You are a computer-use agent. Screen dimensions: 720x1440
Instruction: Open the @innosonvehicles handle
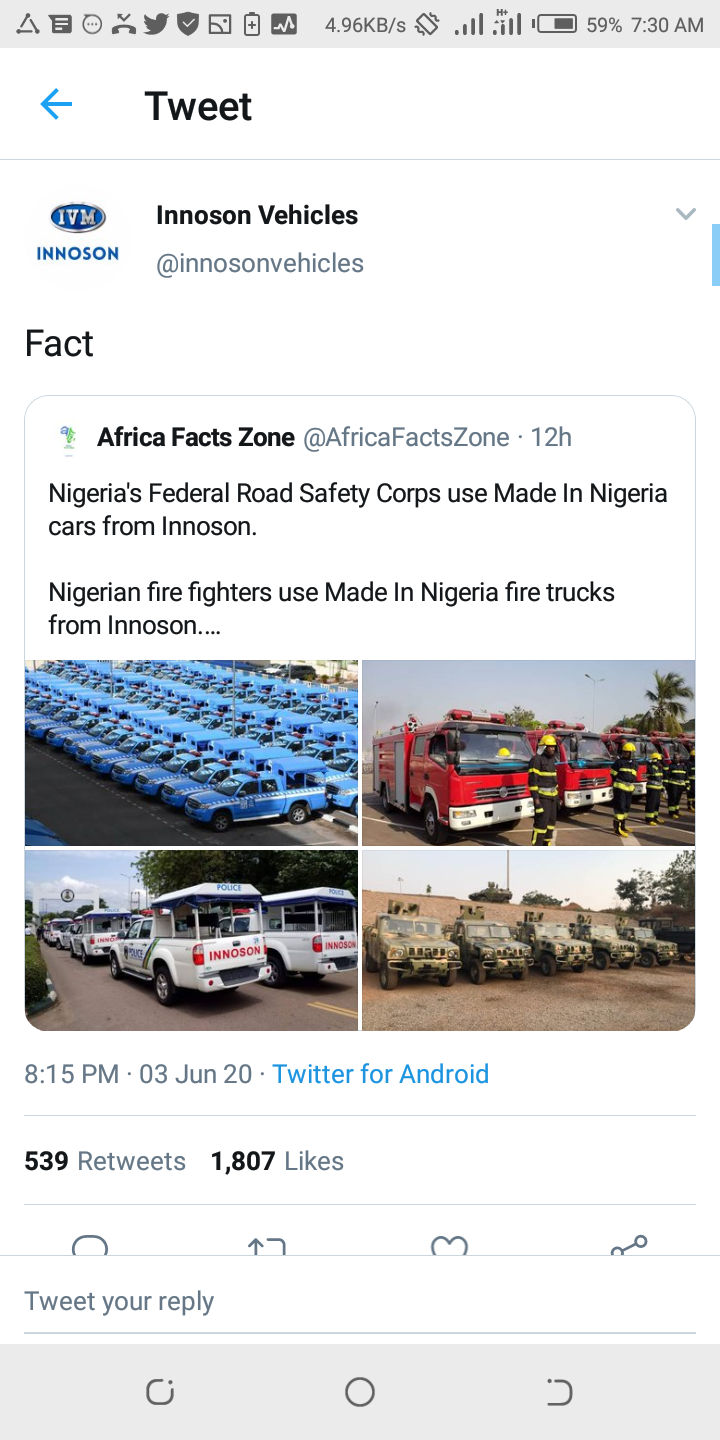[x=260, y=263]
